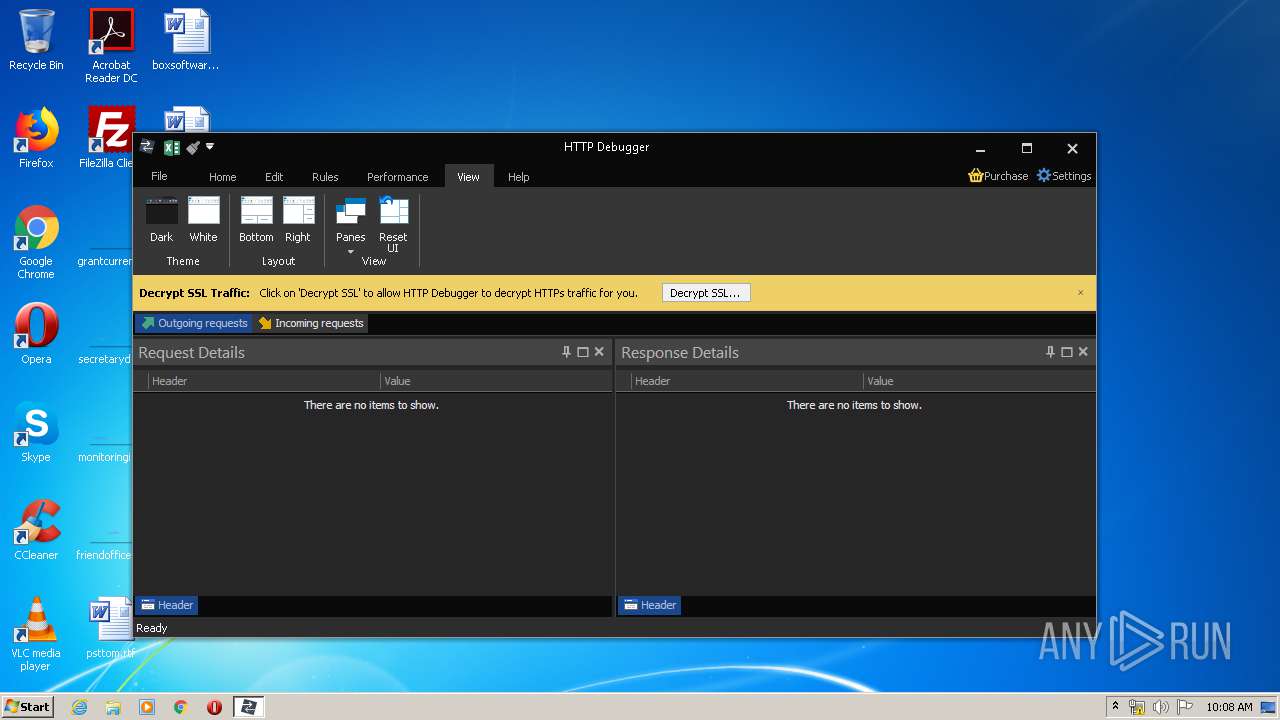Viewport: 1280px width, 720px height.
Task: Click the HTTP Debugger taskbar button
Action: [248, 707]
